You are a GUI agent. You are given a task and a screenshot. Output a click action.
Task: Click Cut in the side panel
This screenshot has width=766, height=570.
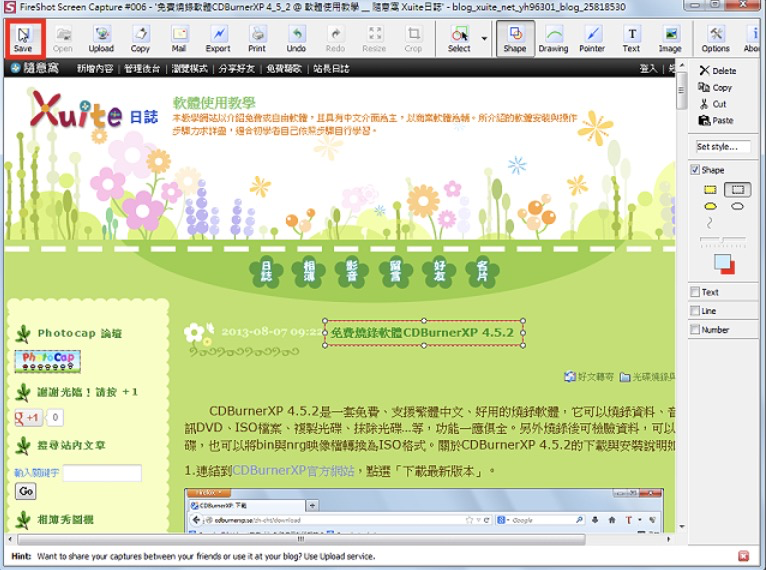pos(713,104)
